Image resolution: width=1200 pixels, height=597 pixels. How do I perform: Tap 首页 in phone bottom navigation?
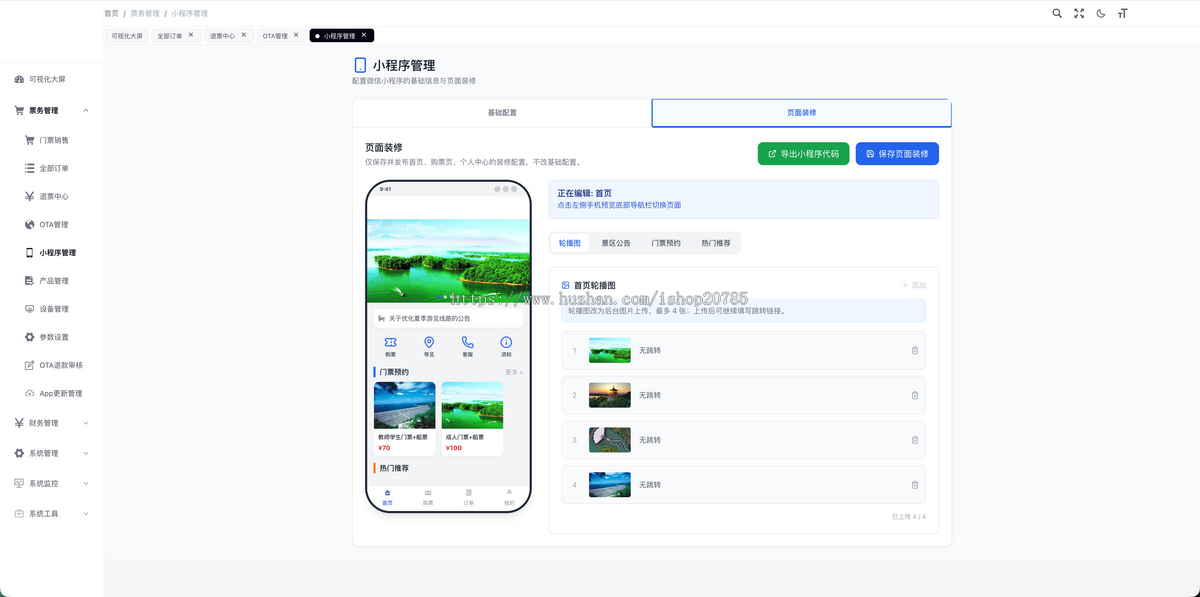[x=387, y=497]
